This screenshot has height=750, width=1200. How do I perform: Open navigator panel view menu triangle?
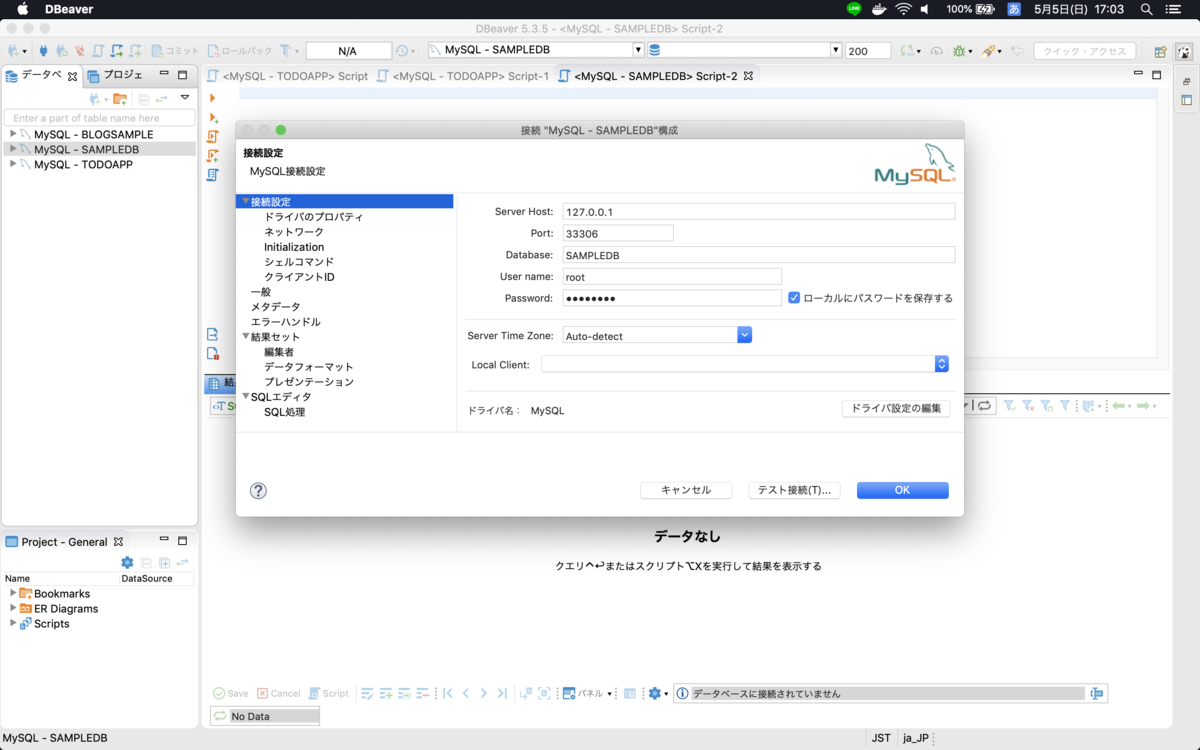point(185,98)
